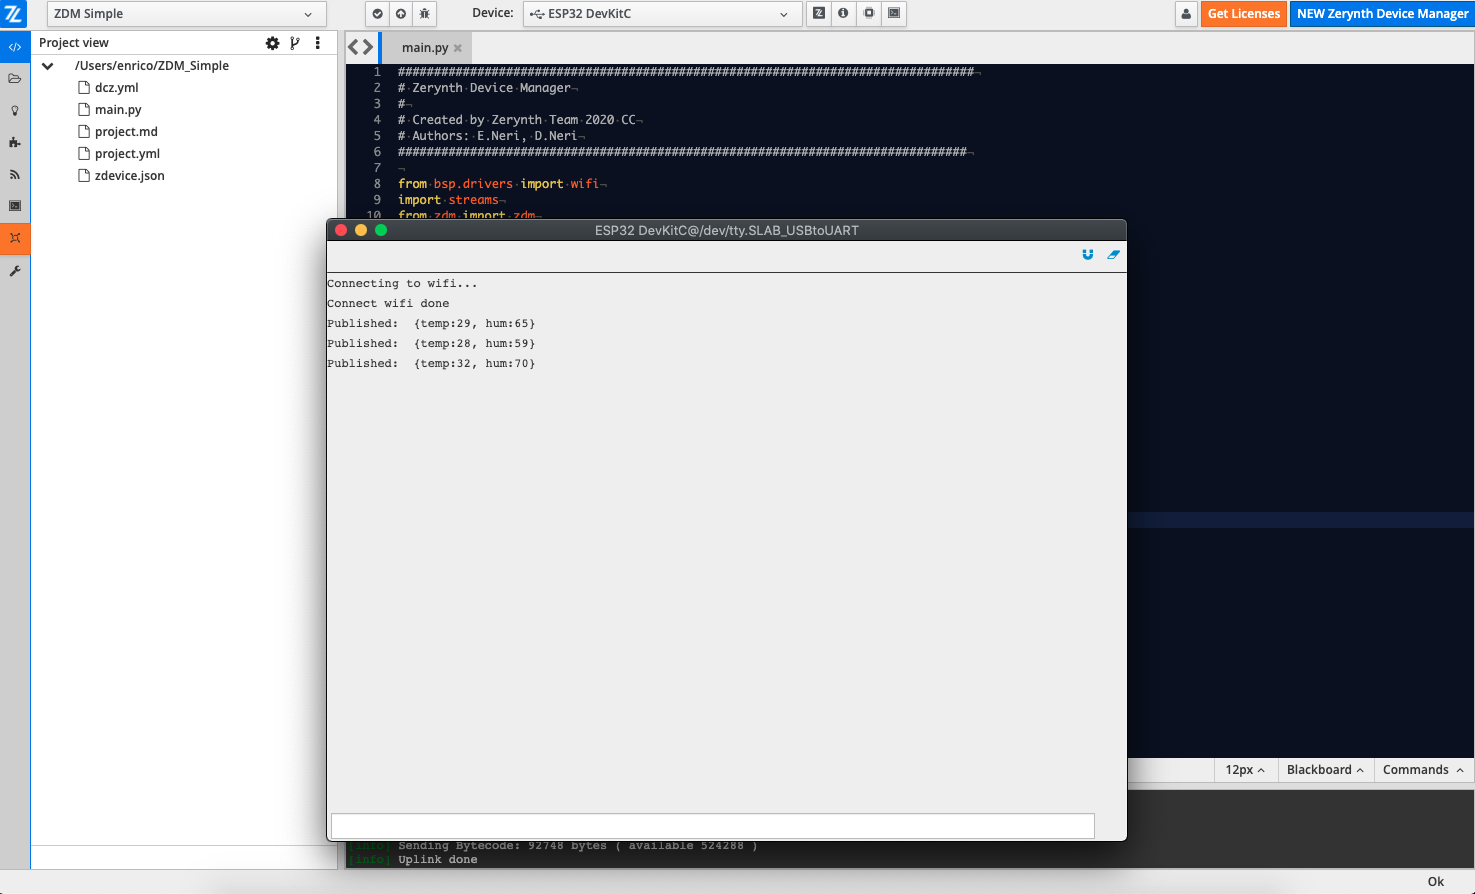Click the 'temp:28, hum:59' published line

pyautogui.click(x=431, y=344)
